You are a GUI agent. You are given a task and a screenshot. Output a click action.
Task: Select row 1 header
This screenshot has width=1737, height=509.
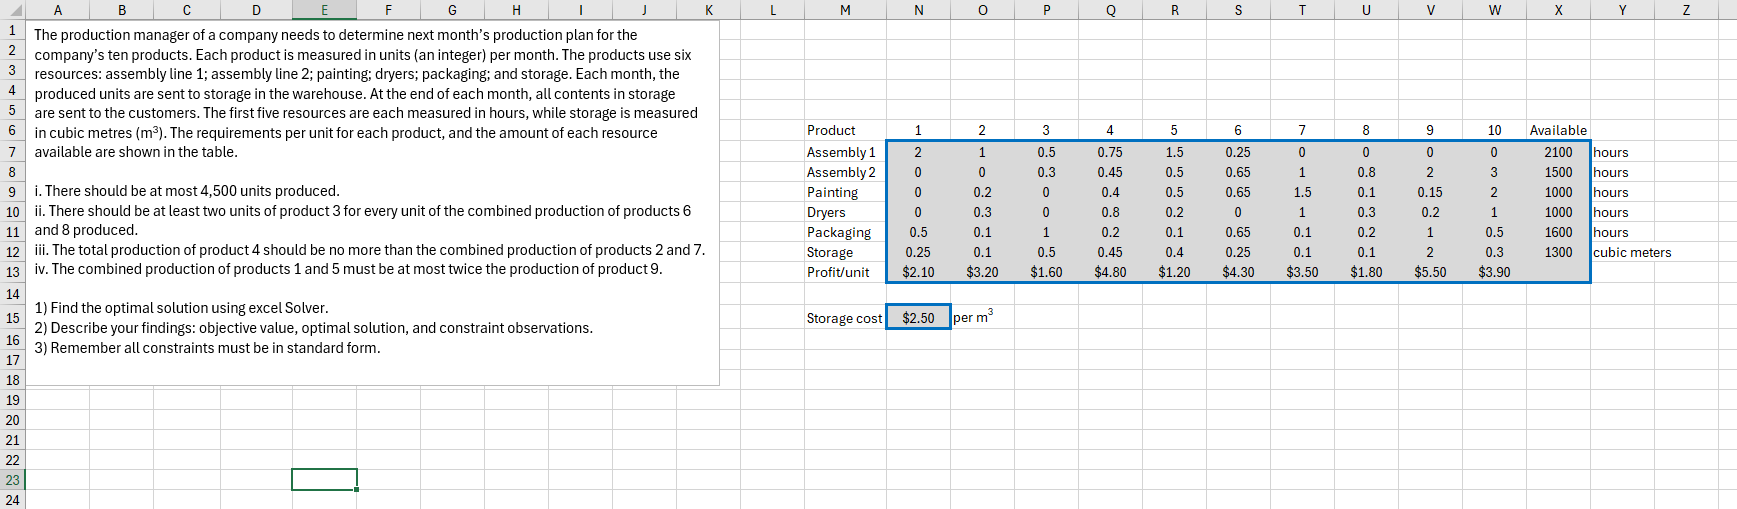pyautogui.click(x=12, y=30)
